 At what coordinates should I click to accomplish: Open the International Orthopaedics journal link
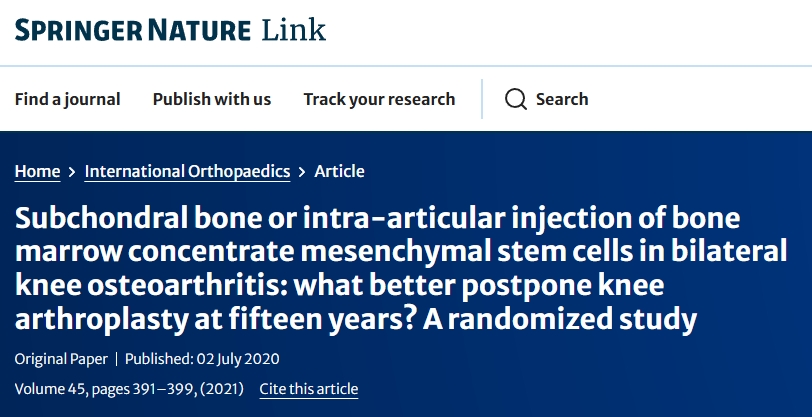pyautogui.click(x=187, y=171)
